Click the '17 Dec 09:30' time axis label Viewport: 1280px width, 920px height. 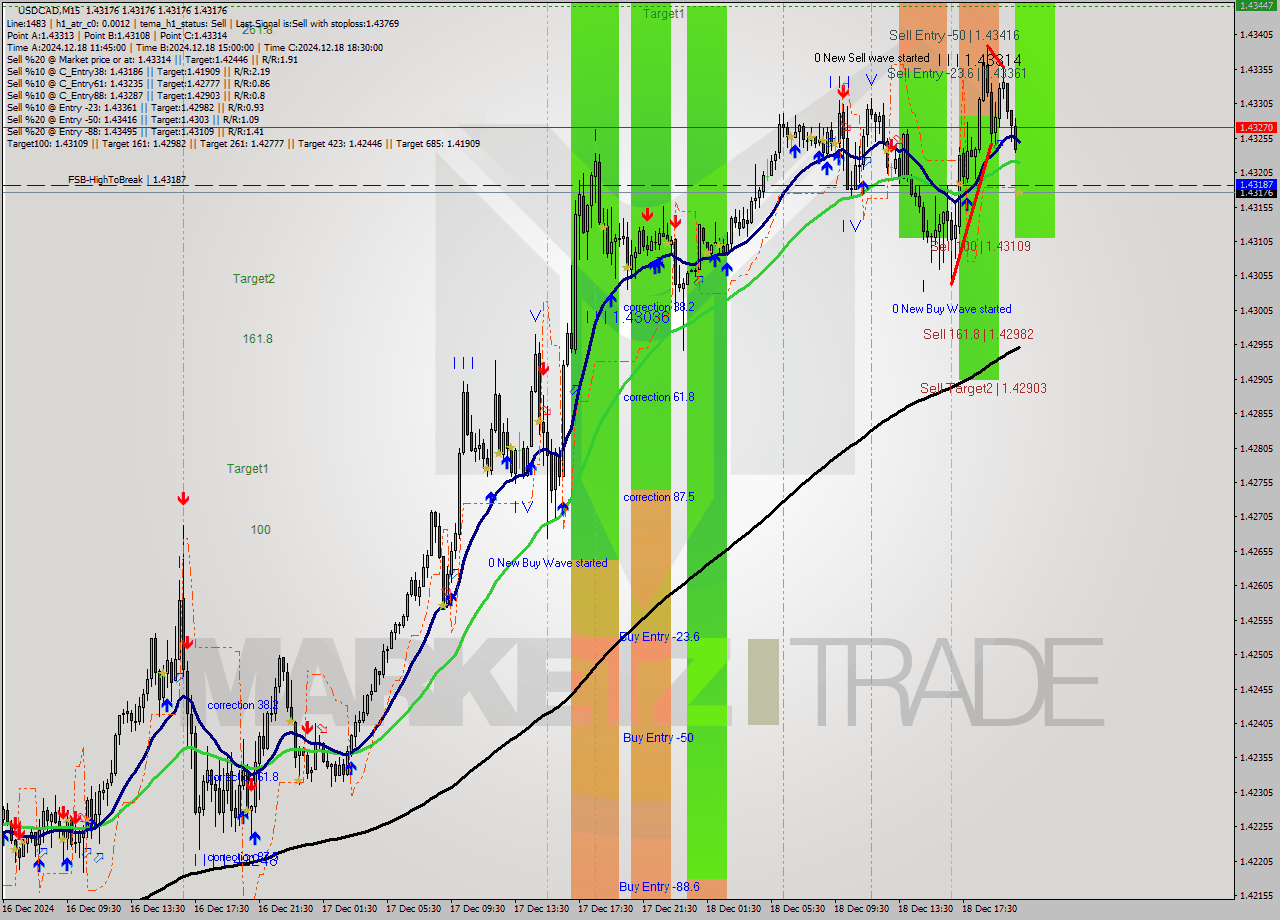tap(477, 909)
